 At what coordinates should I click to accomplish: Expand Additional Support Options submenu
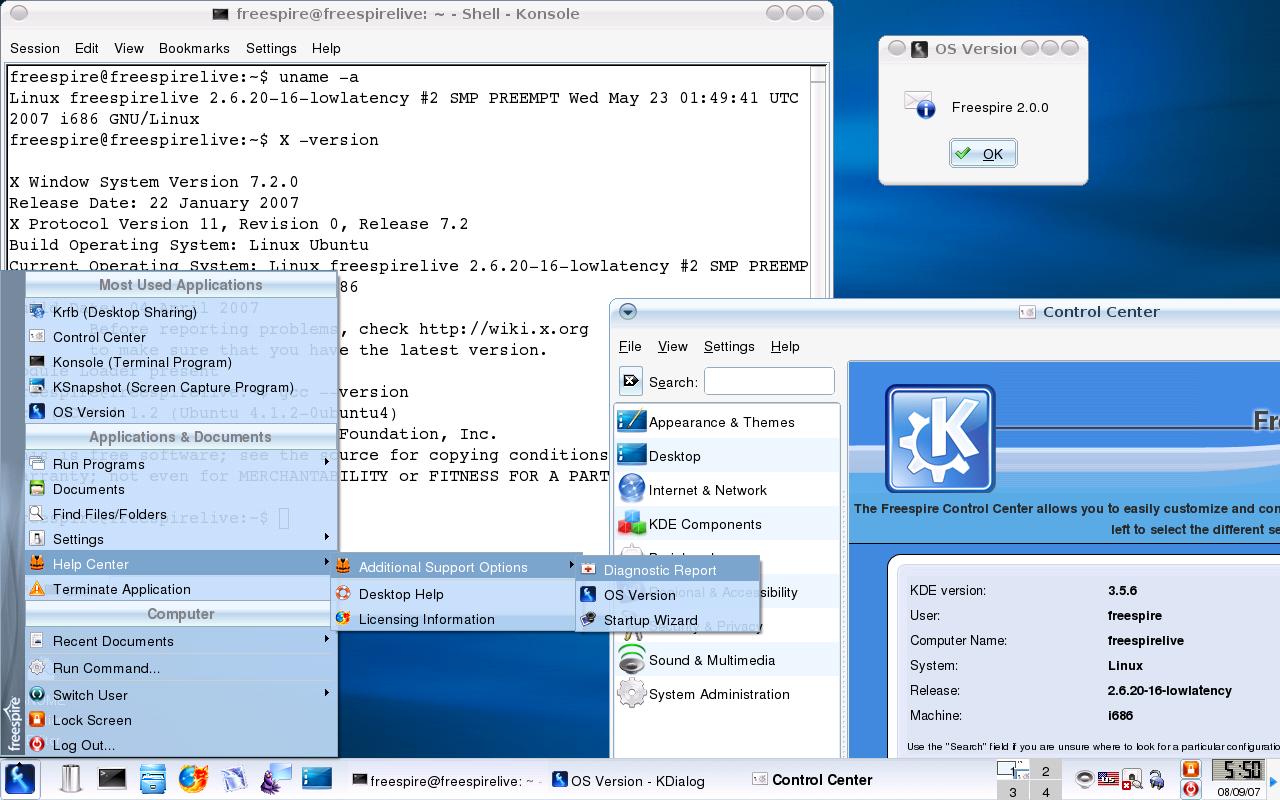pos(454,567)
